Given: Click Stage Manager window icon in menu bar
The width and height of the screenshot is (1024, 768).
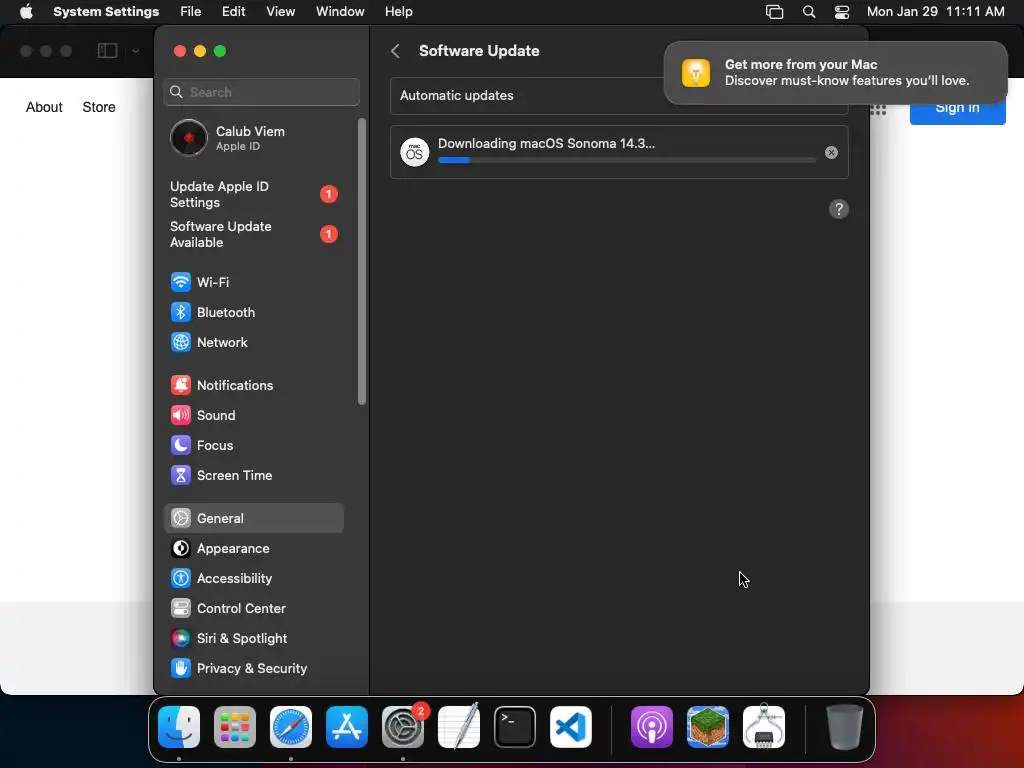Looking at the screenshot, I should pos(775,12).
